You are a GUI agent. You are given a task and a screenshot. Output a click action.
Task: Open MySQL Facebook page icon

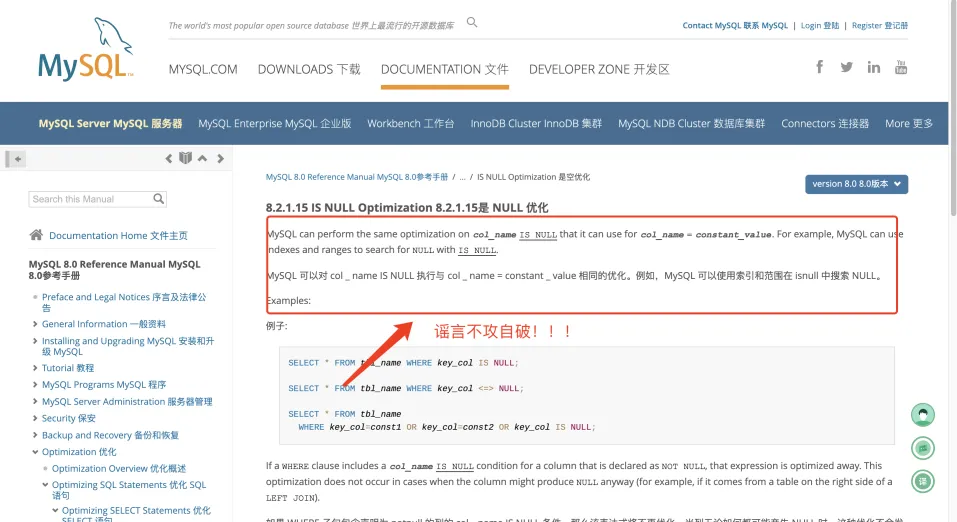point(820,67)
